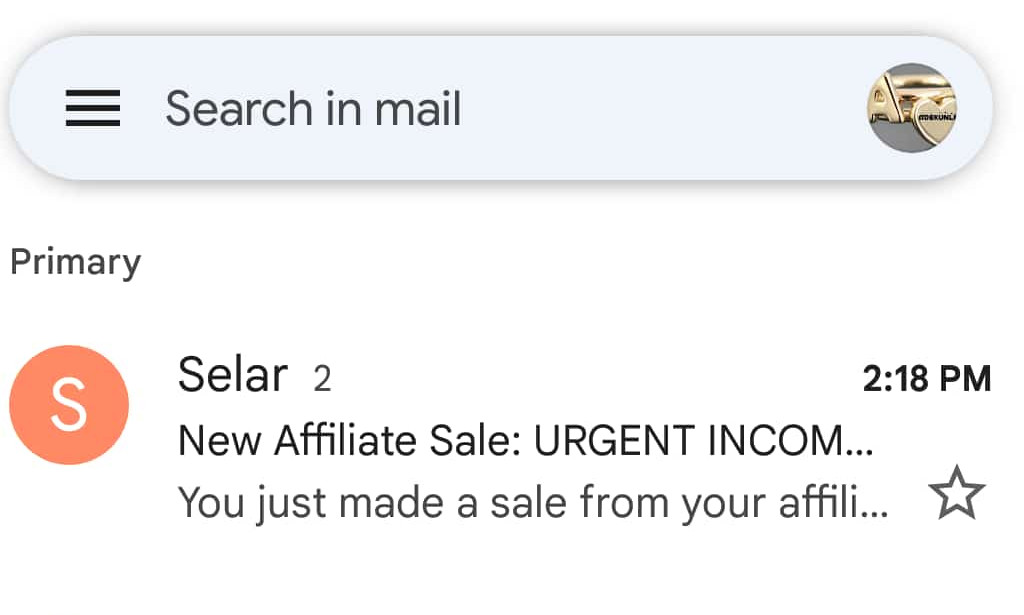Open the navigation menu via hamburger icon
Image resolution: width=1024 pixels, height=615 pixels.
coord(94,109)
